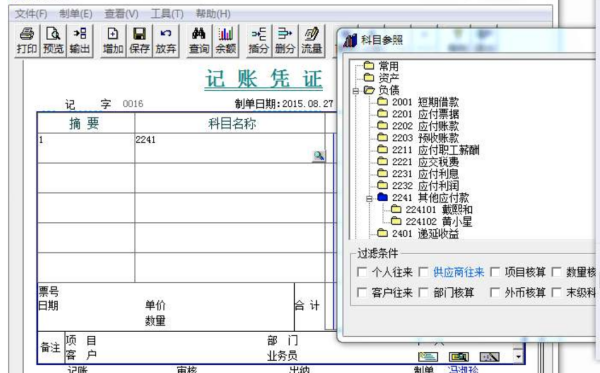This screenshot has width=600, height=373.
Task: Click the voucher number 0016
Action: tap(133, 104)
